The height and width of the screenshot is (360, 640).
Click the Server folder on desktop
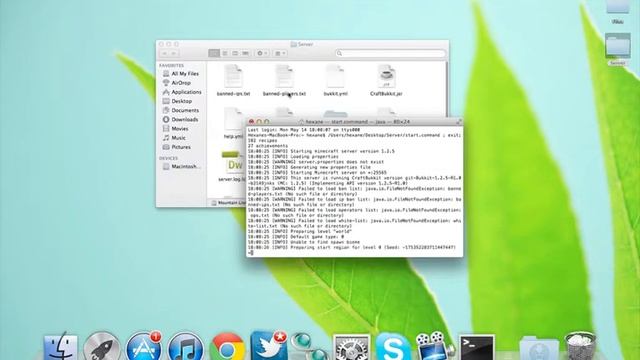click(x=618, y=49)
